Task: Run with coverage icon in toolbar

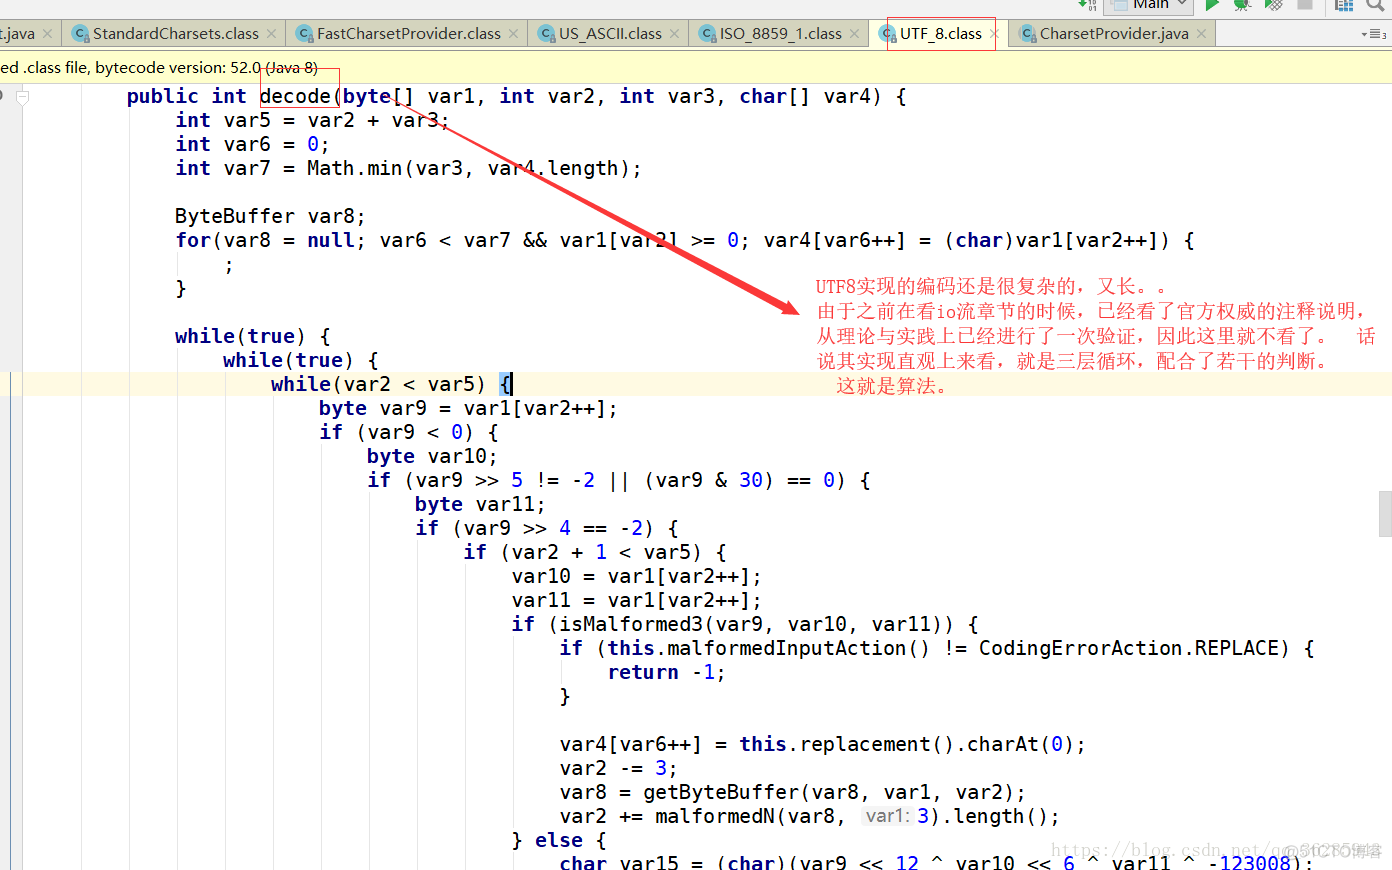Action: pos(1274,5)
